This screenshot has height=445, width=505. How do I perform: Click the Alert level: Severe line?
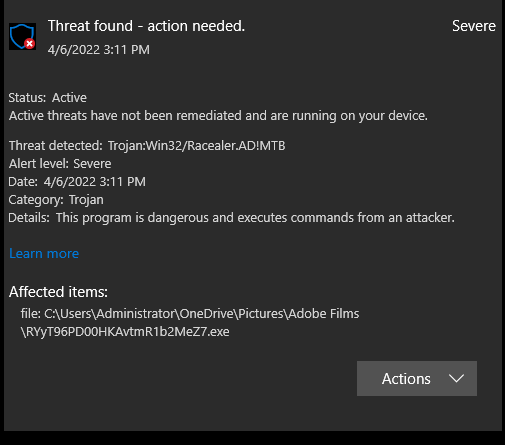pos(60,164)
